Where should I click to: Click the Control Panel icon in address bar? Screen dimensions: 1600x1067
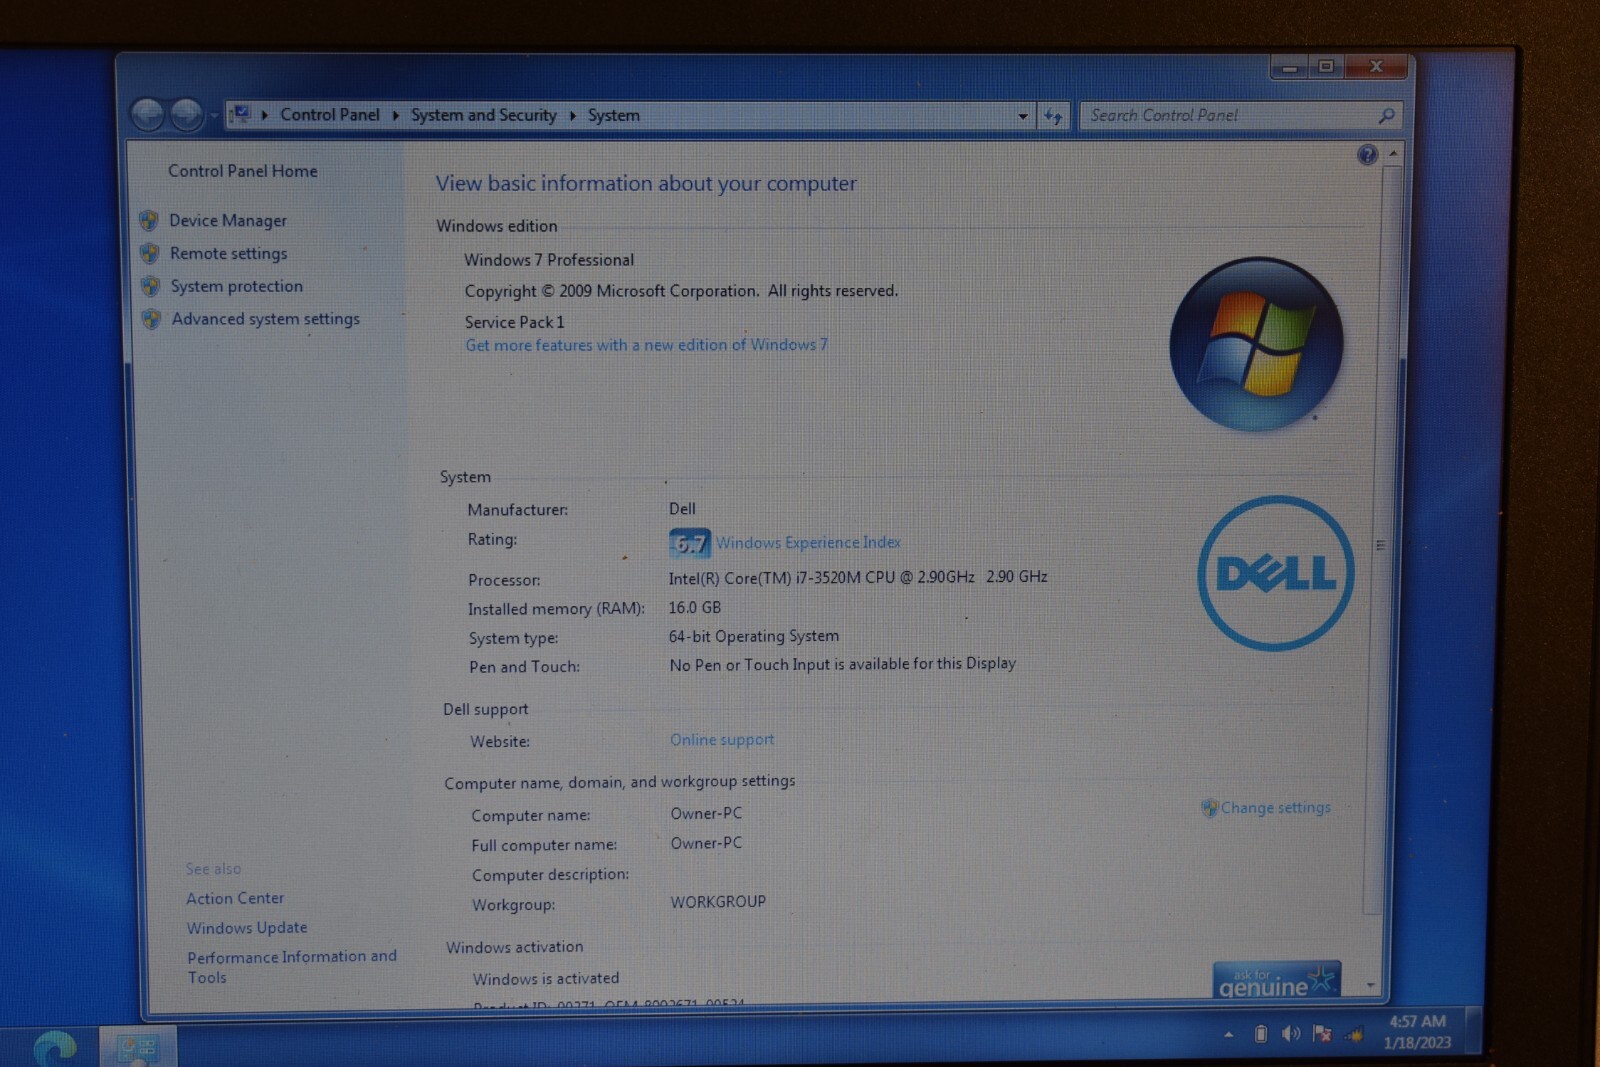pos(241,115)
